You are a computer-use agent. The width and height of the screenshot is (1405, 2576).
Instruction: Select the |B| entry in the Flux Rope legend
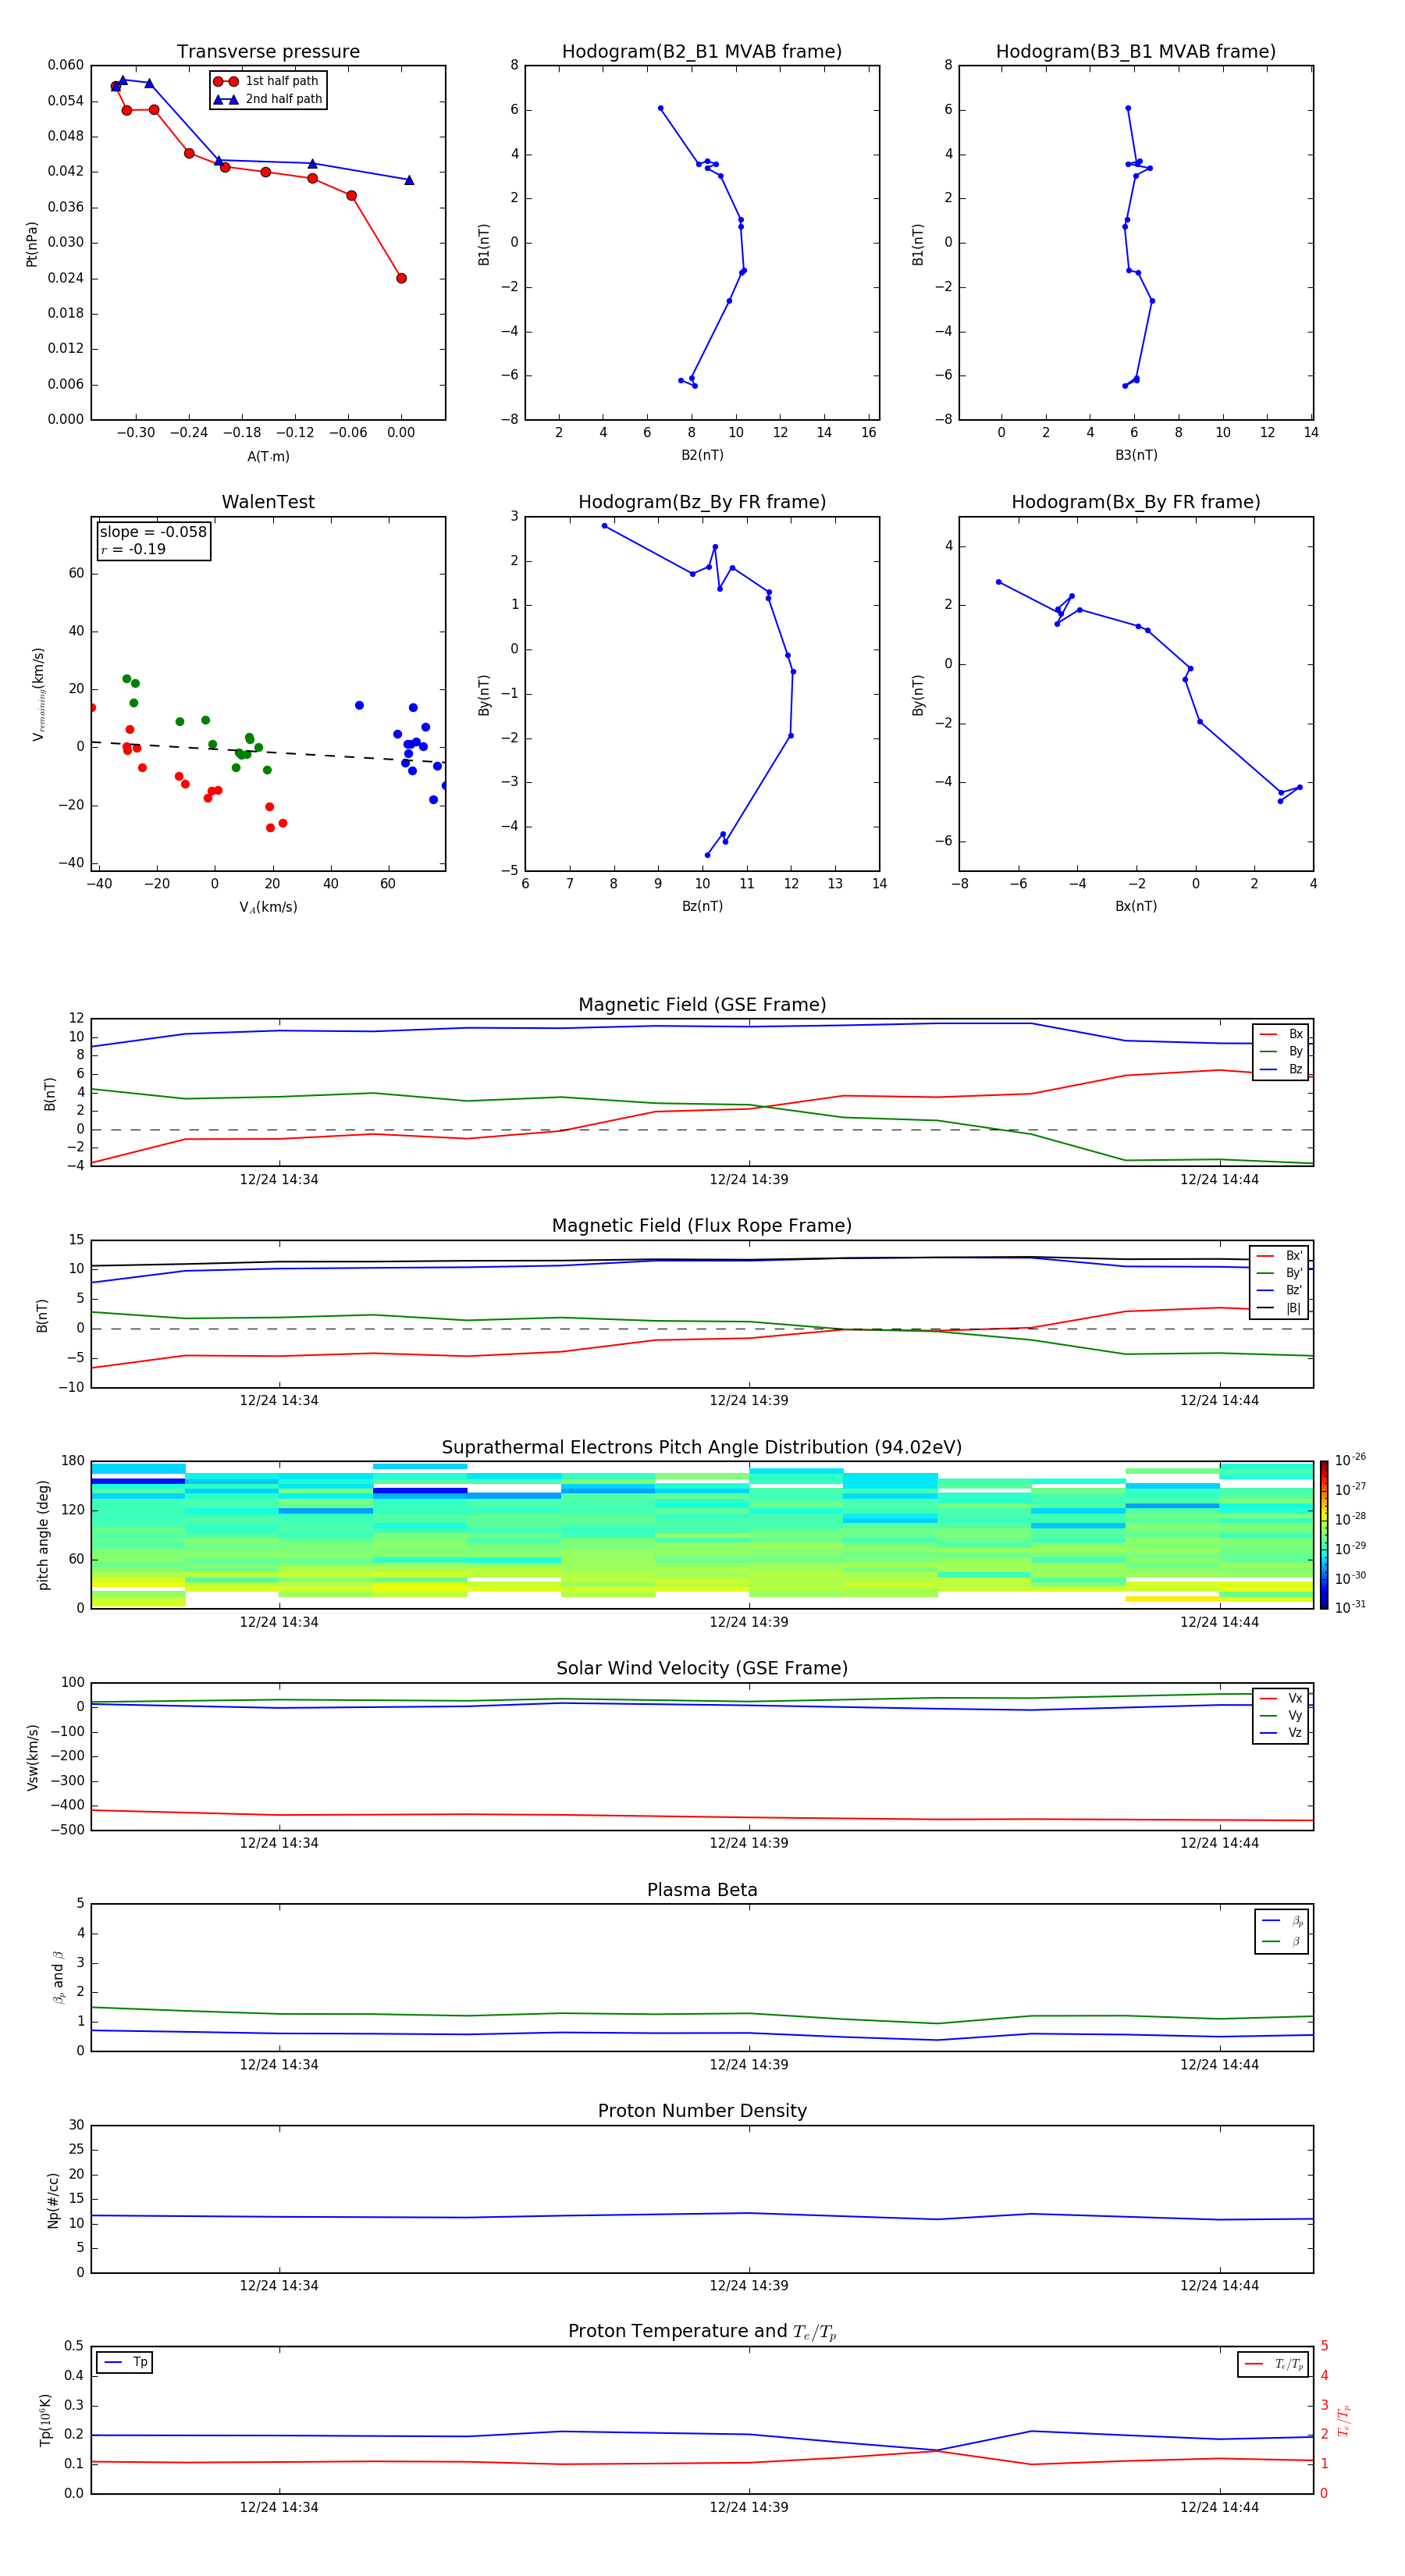pyautogui.click(x=1279, y=1308)
